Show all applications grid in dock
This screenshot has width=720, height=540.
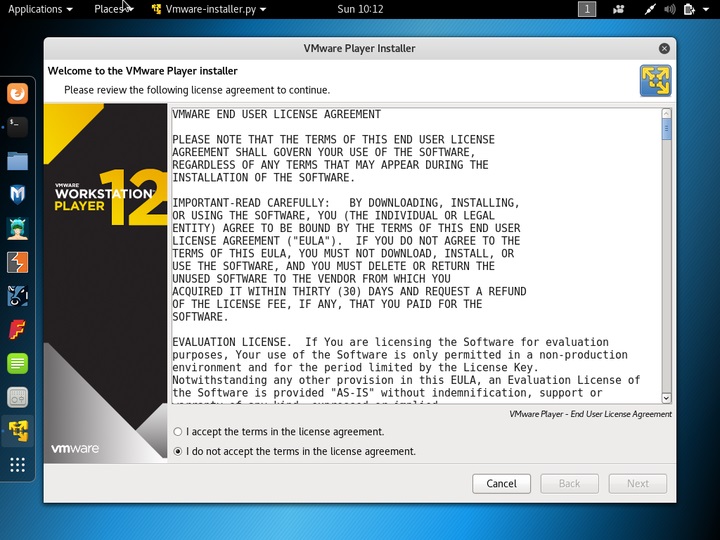pyautogui.click(x=17, y=465)
